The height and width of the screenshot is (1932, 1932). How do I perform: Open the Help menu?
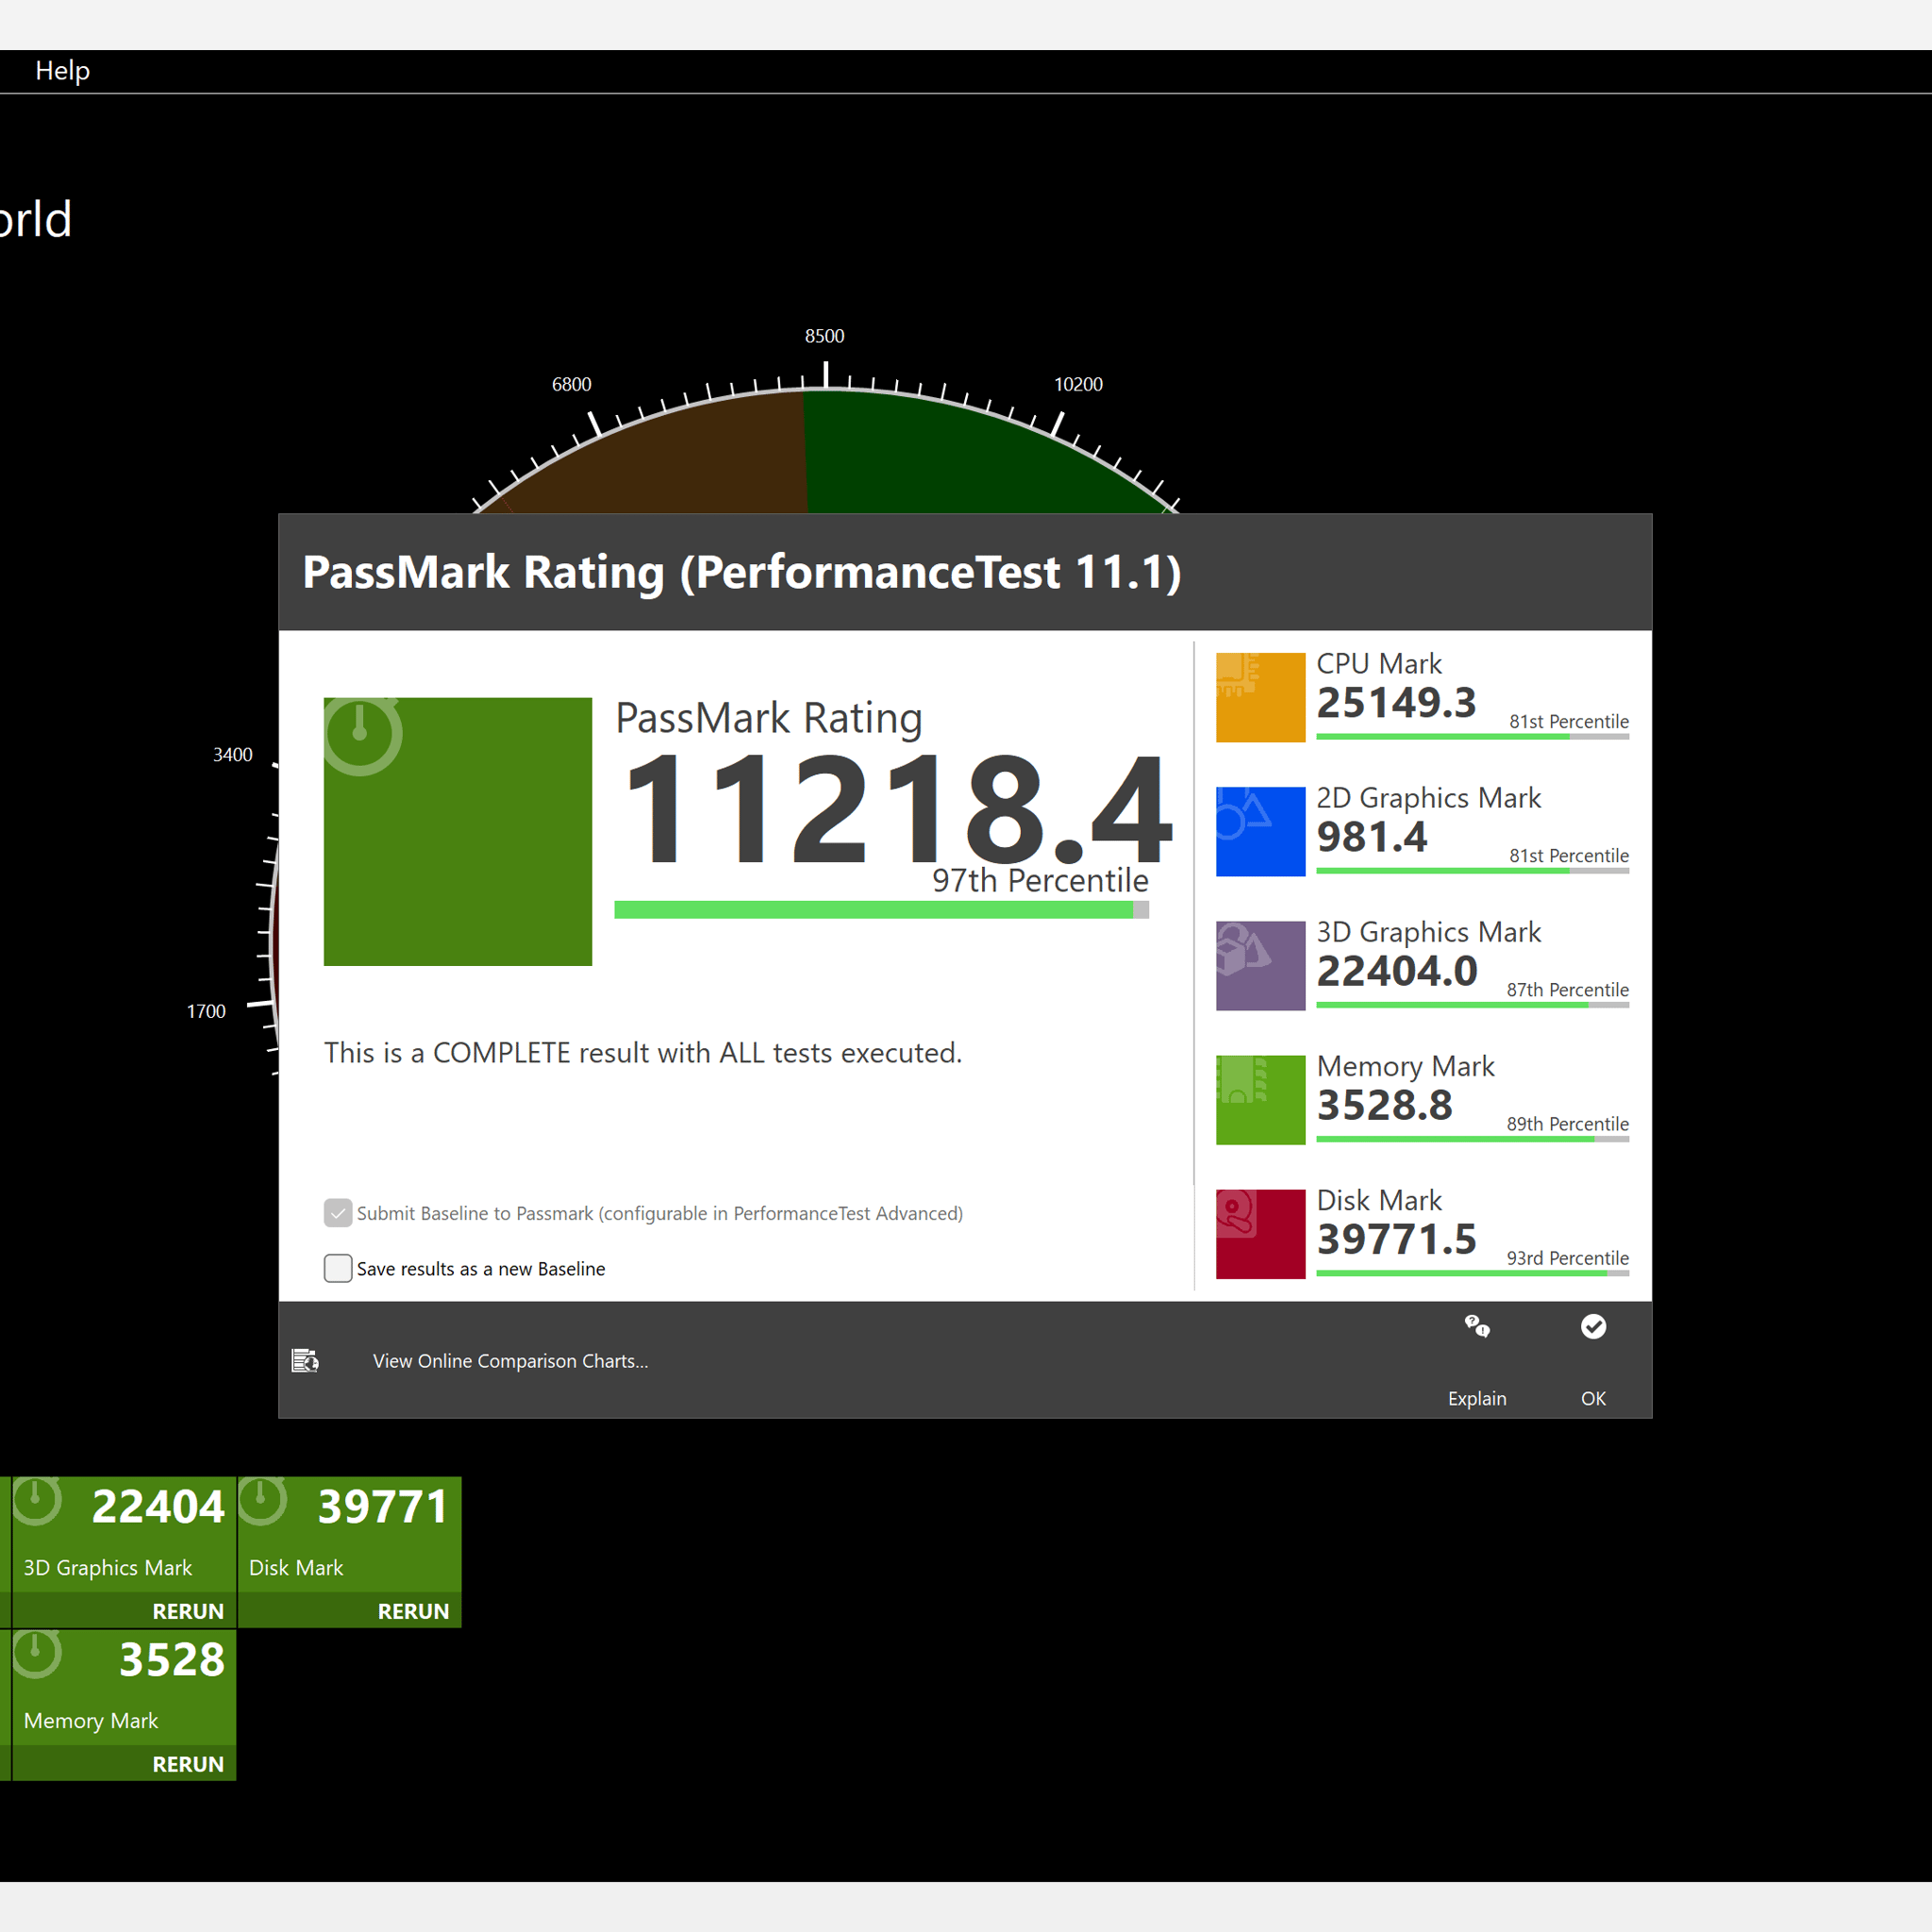(62, 71)
